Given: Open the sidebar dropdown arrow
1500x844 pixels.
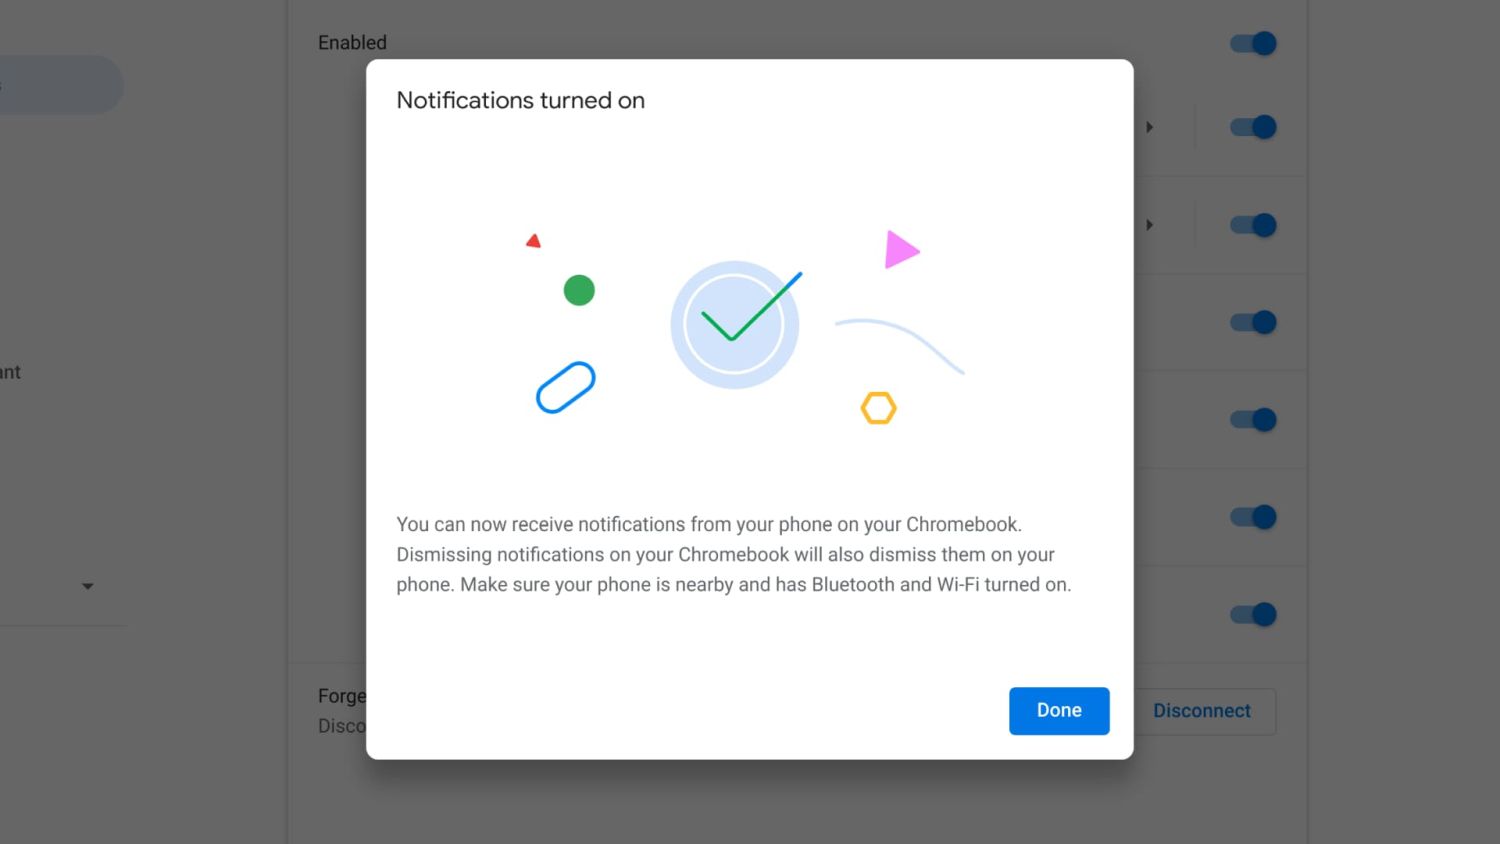Looking at the screenshot, I should [x=88, y=586].
